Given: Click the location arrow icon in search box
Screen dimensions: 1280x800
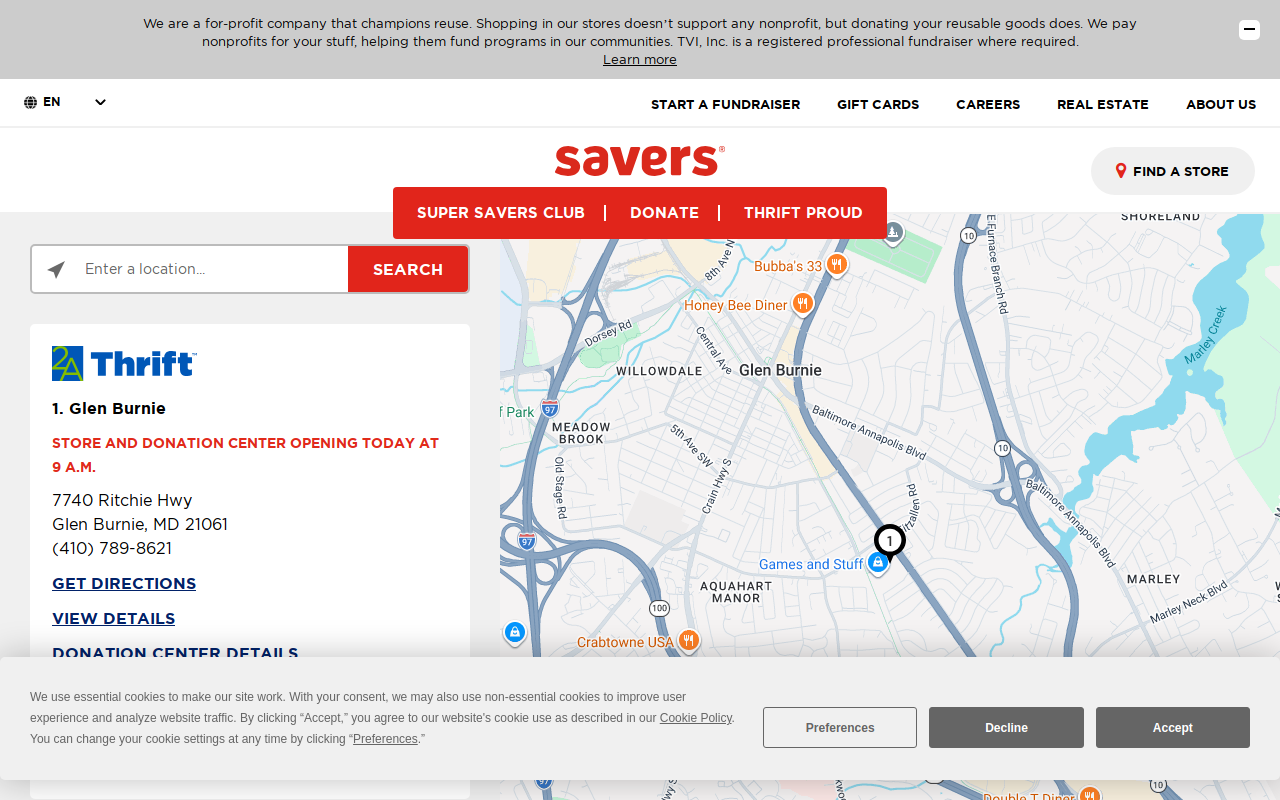Looking at the screenshot, I should pyautogui.click(x=57, y=269).
